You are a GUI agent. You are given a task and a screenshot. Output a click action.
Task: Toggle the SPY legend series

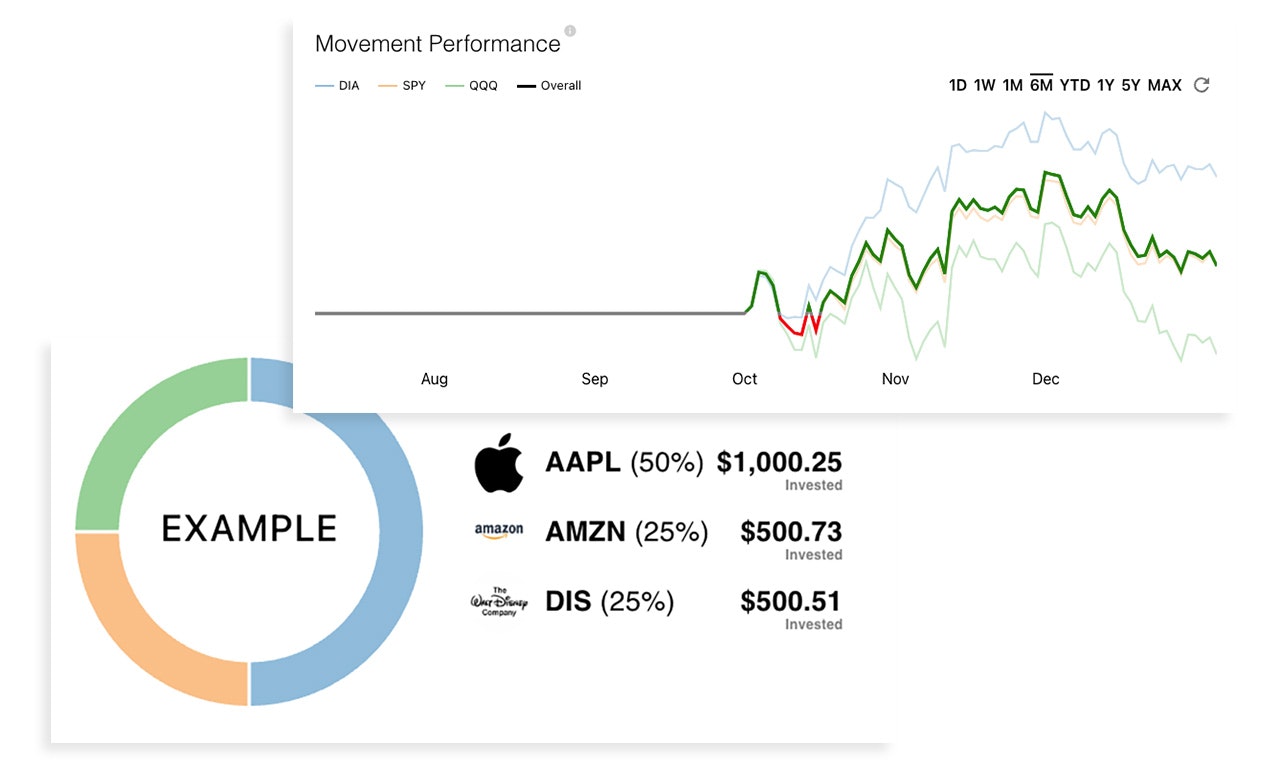402,86
